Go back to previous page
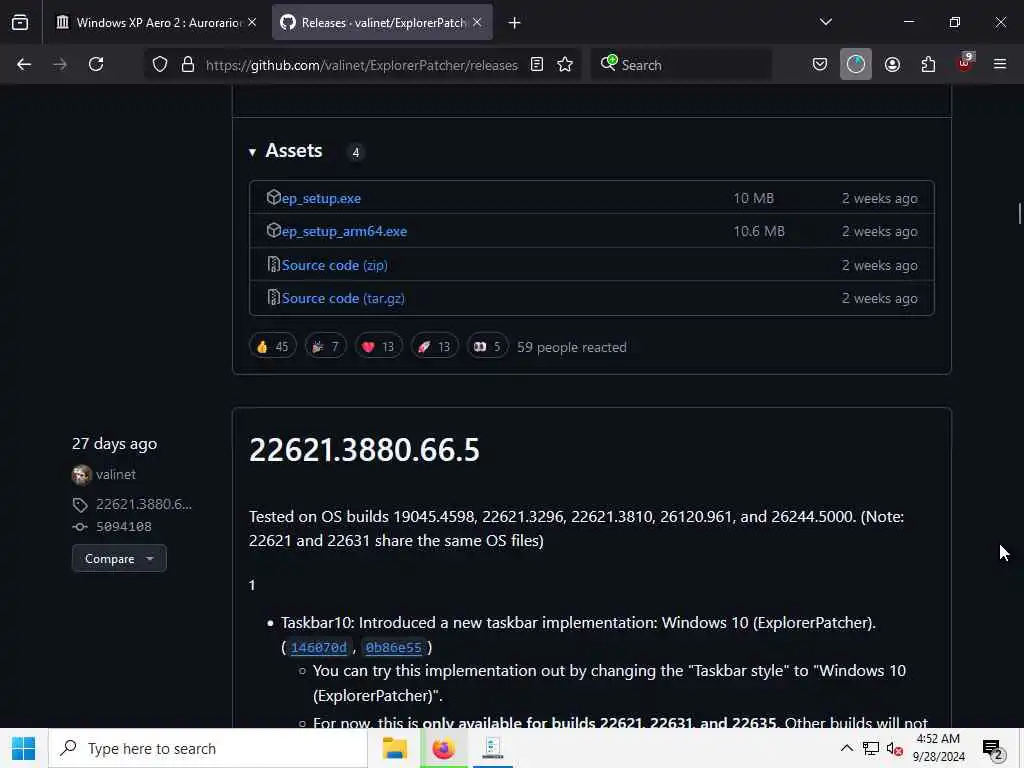Screen dimensions: 1024x768 point(24,64)
